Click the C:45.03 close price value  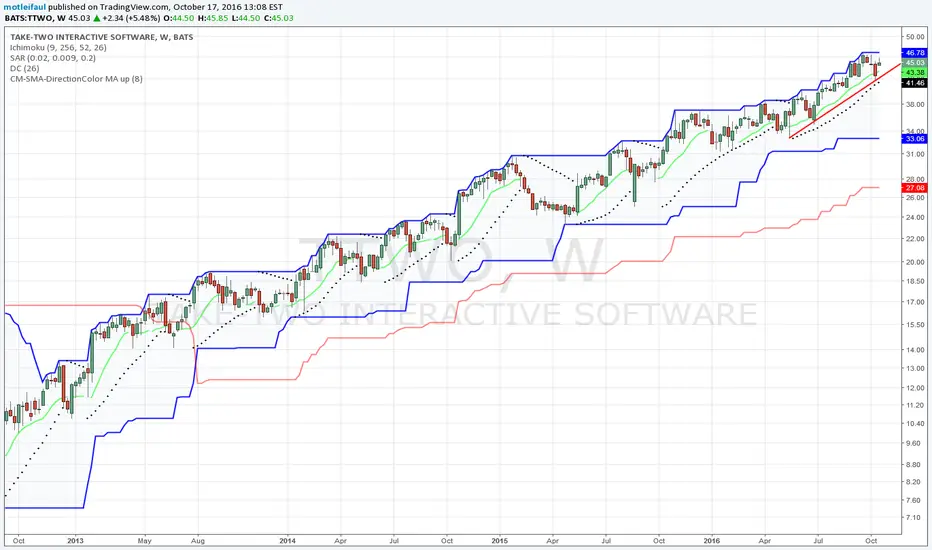pos(278,18)
